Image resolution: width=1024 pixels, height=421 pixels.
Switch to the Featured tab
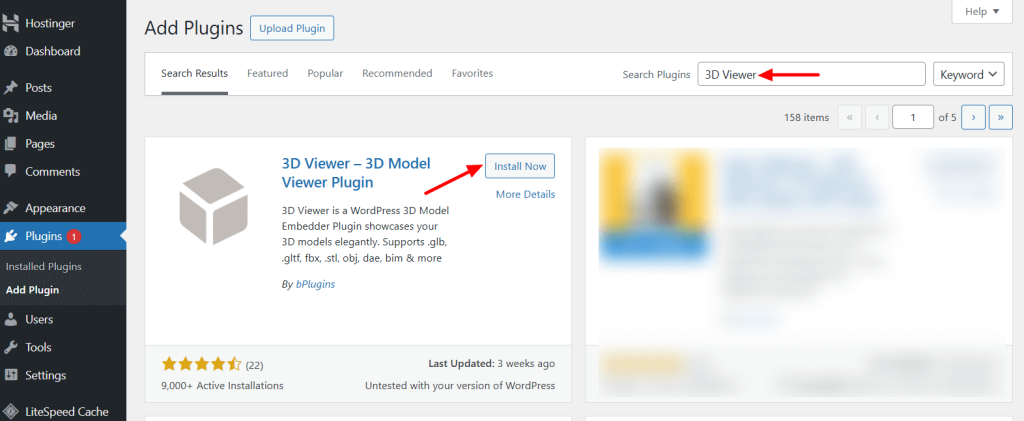pyautogui.click(x=267, y=74)
